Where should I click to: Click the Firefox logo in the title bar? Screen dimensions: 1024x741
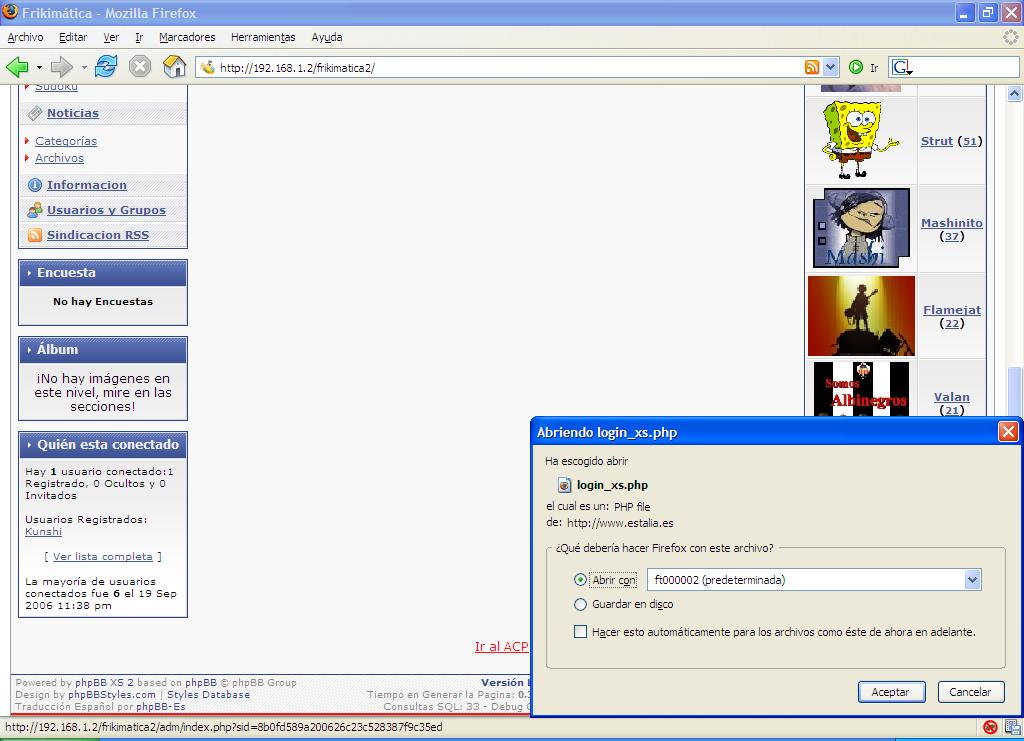click(10, 12)
